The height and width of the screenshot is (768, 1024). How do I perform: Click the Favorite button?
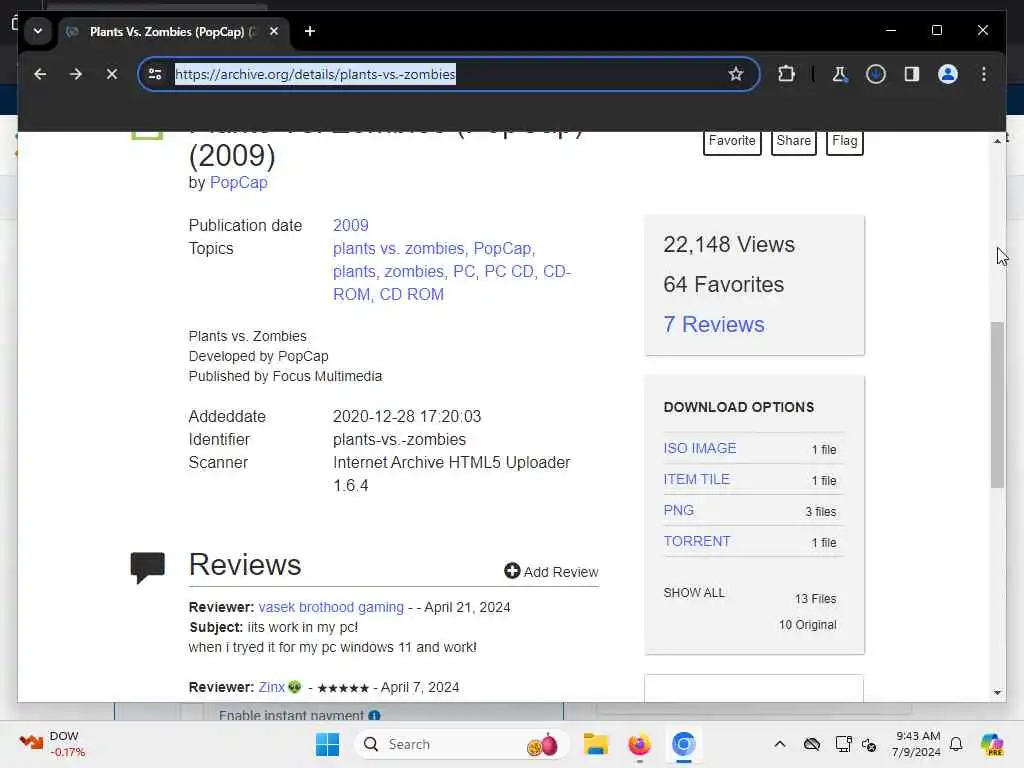[732, 140]
